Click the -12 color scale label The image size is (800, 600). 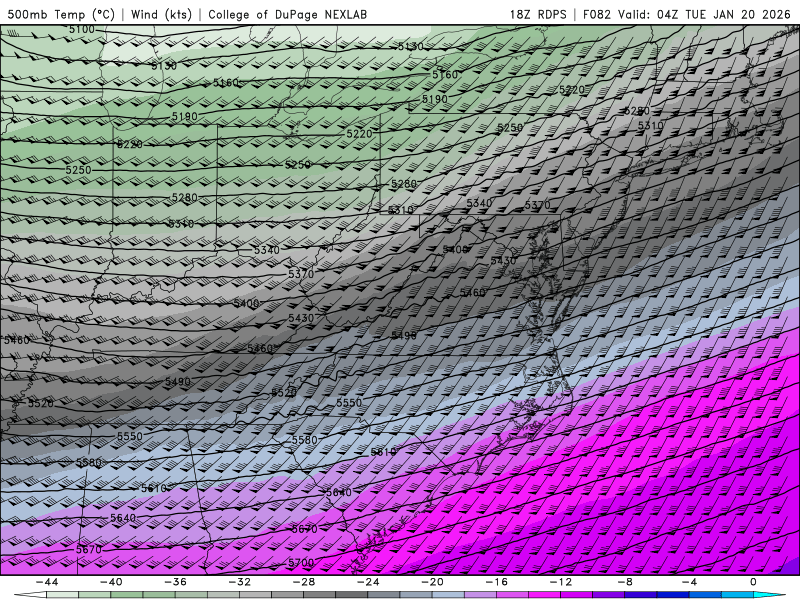[561, 582]
